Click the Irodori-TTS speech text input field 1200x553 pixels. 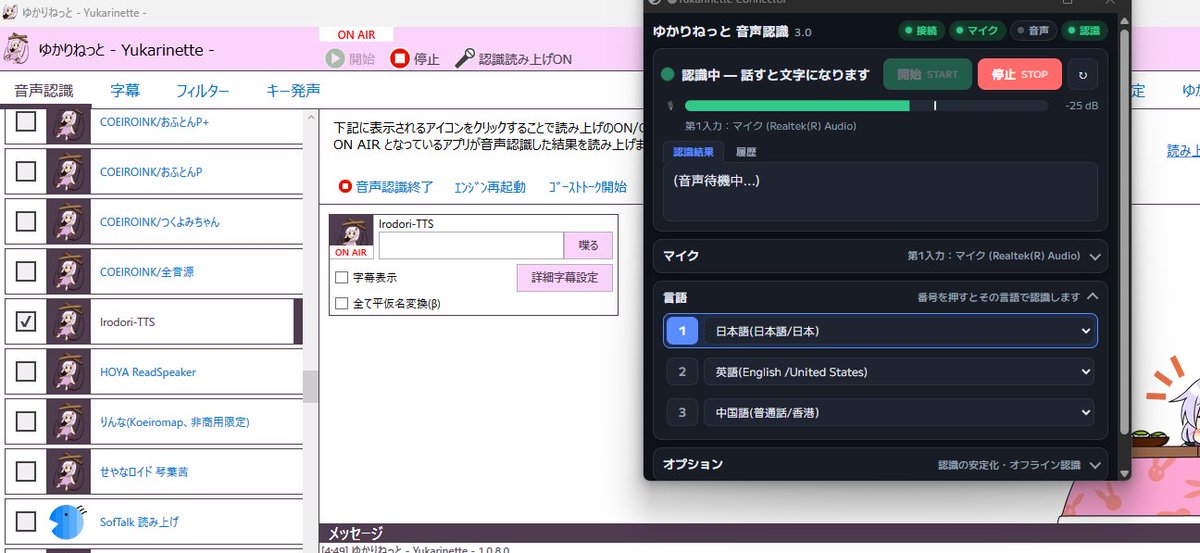point(471,245)
